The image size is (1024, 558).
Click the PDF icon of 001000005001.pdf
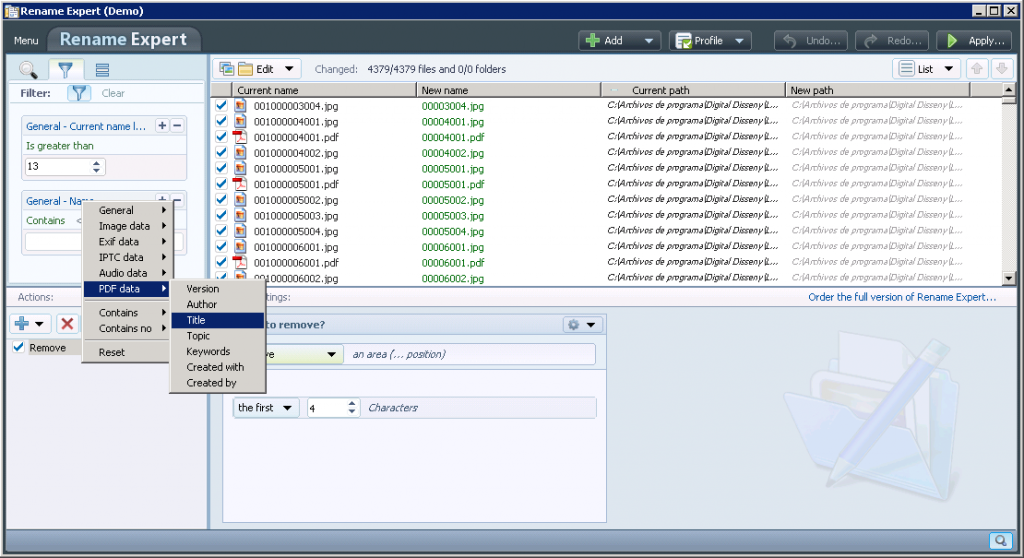[240, 184]
